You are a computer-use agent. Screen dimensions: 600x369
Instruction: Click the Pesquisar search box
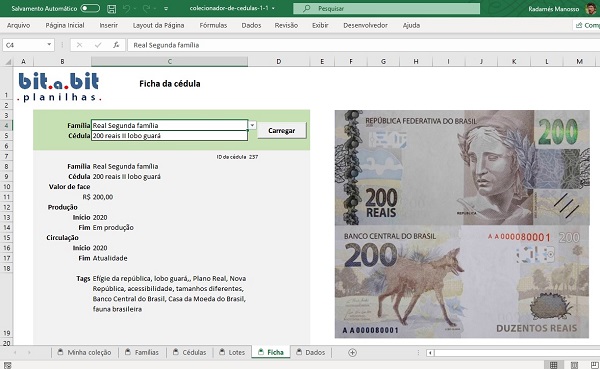tap(386, 8)
